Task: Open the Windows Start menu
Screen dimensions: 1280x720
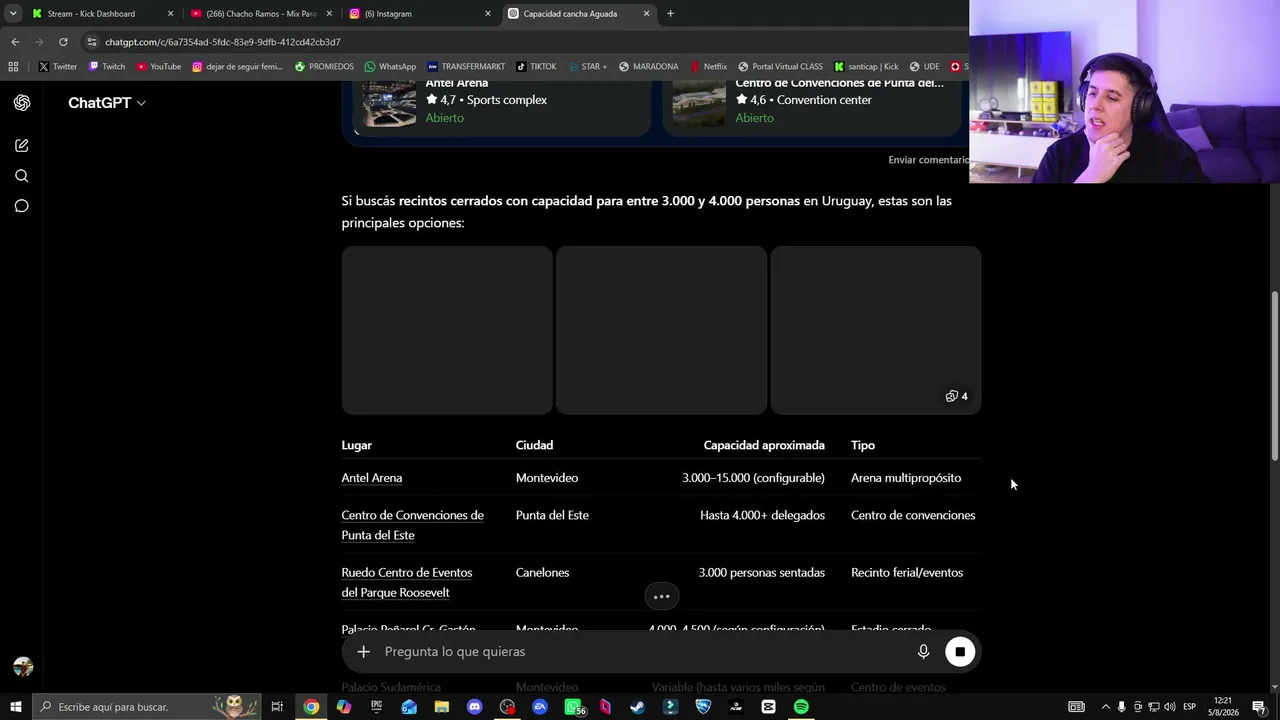Action: tap(16, 707)
